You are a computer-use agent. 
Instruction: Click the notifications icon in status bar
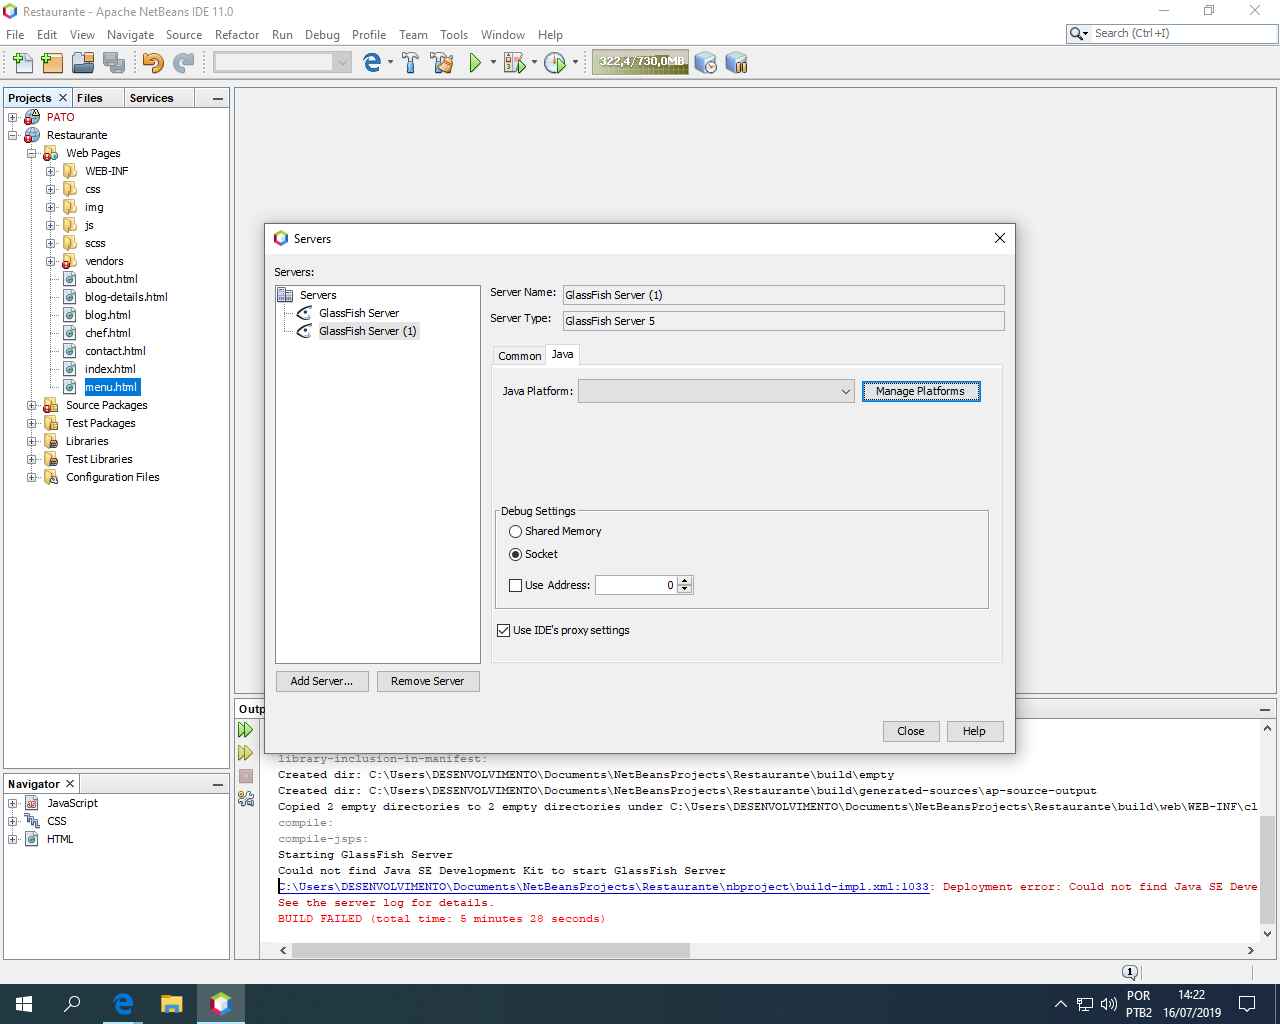click(1130, 972)
